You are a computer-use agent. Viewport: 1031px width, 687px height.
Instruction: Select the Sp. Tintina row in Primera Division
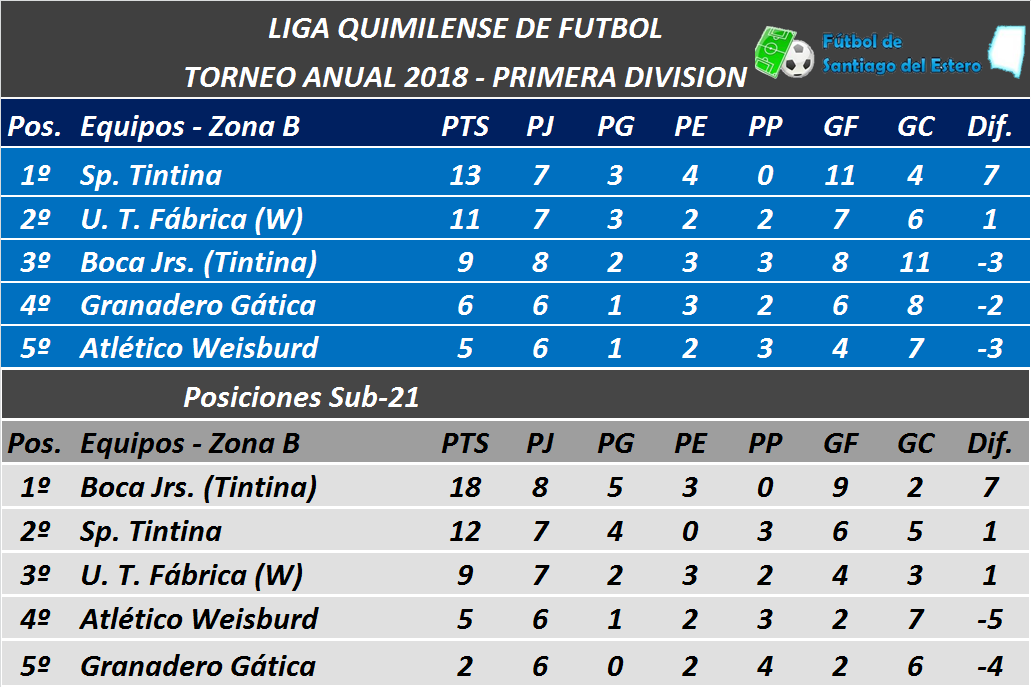pos(516,173)
